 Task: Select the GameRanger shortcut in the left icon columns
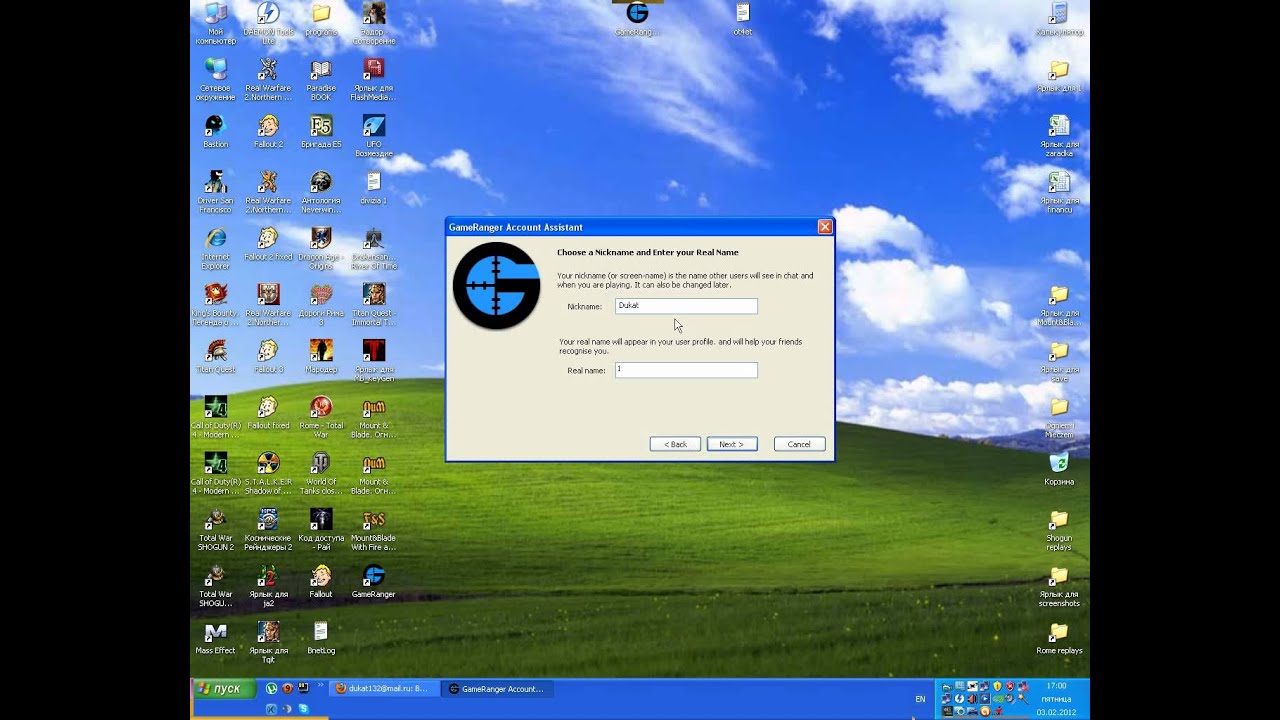click(373, 581)
